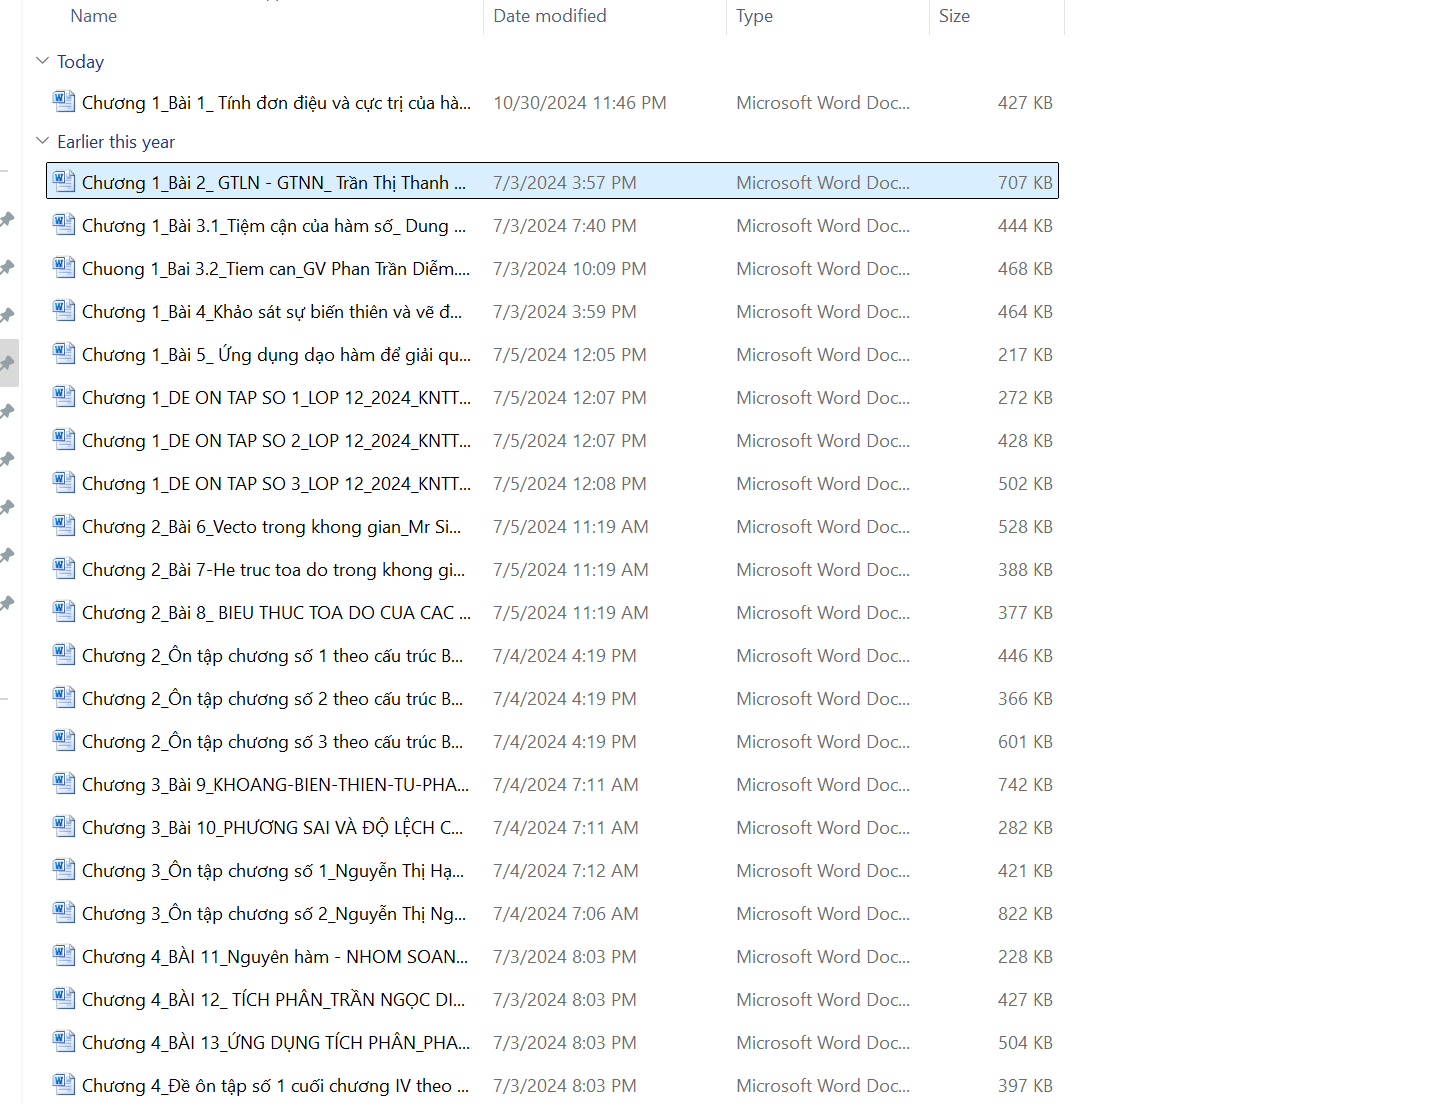This screenshot has width=1432, height=1104.
Task: Click Word icon of Chương 1_Bài 2_ GTLN - GTNN file
Action: click(64, 181)
